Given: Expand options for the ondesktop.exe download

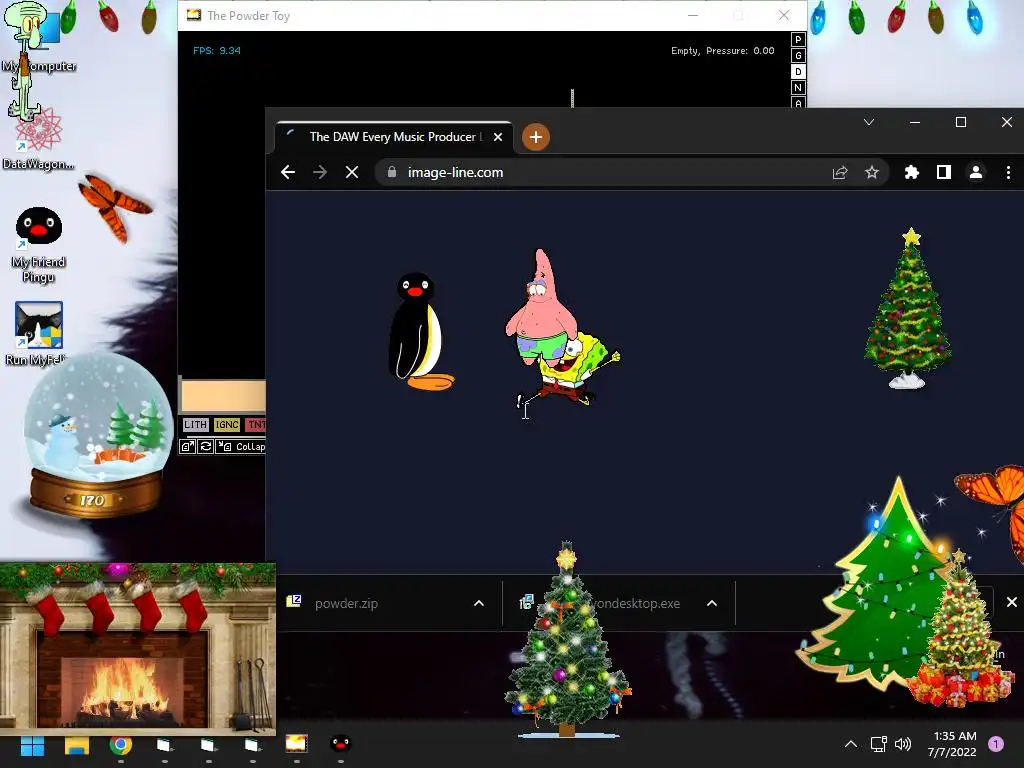Looking at the screenshot, I should 712,603.
